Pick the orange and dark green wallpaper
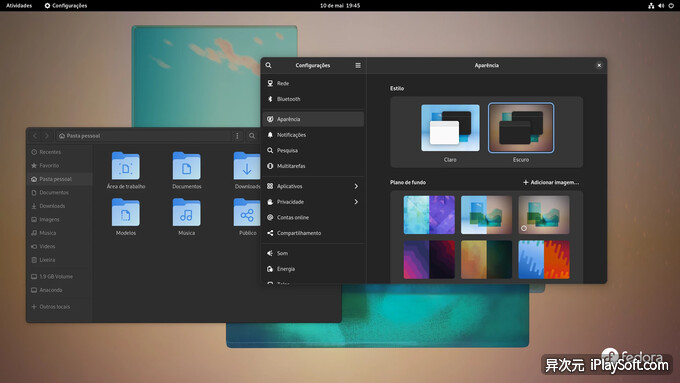The image size is (680, 383). pyautogui.click(x=486, y=259)
